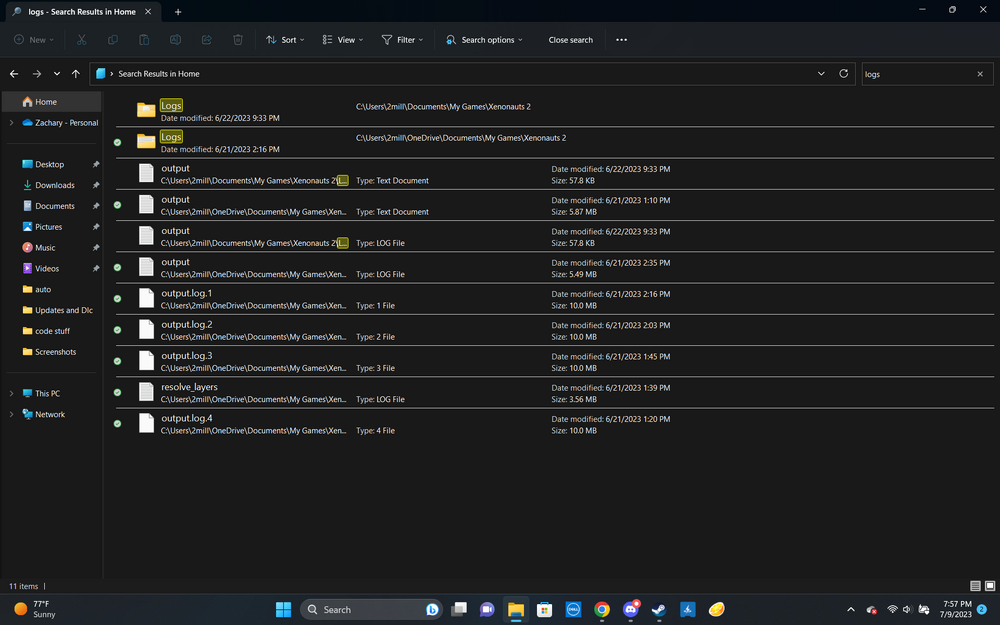Click the Rename icon in toolbar
This screenshot has height=625, width=1000.
click(x=175, y=40)
